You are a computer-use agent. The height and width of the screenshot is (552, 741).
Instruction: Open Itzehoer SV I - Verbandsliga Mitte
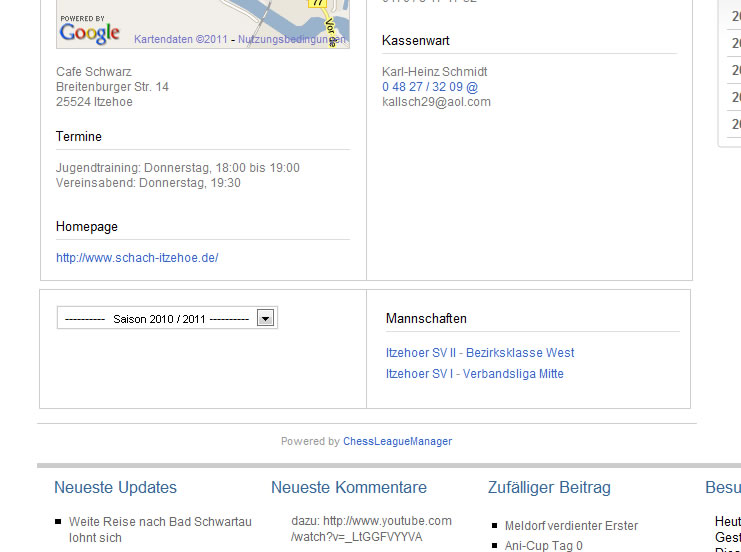pyautogui.click(x=475, y=374)
